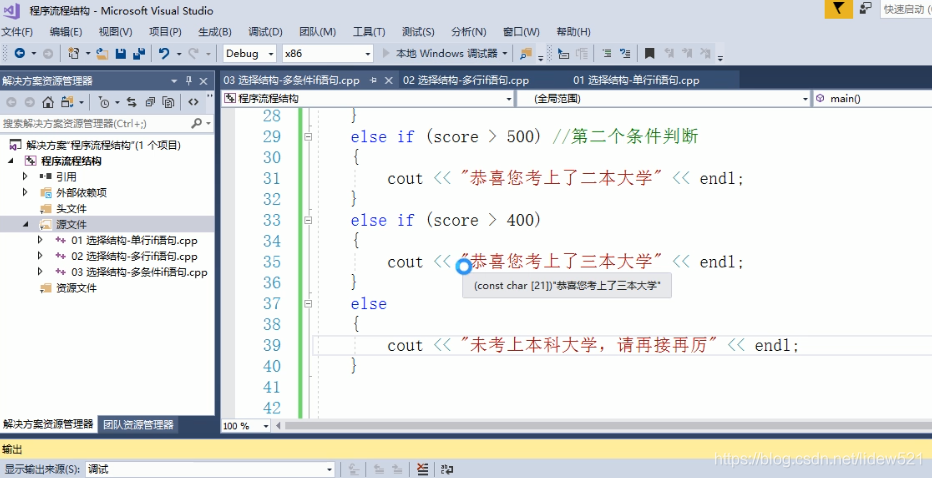932x478 pixels.
Task: Open Solution Explorer window position dropdown arrow
Action: (174, 81)
